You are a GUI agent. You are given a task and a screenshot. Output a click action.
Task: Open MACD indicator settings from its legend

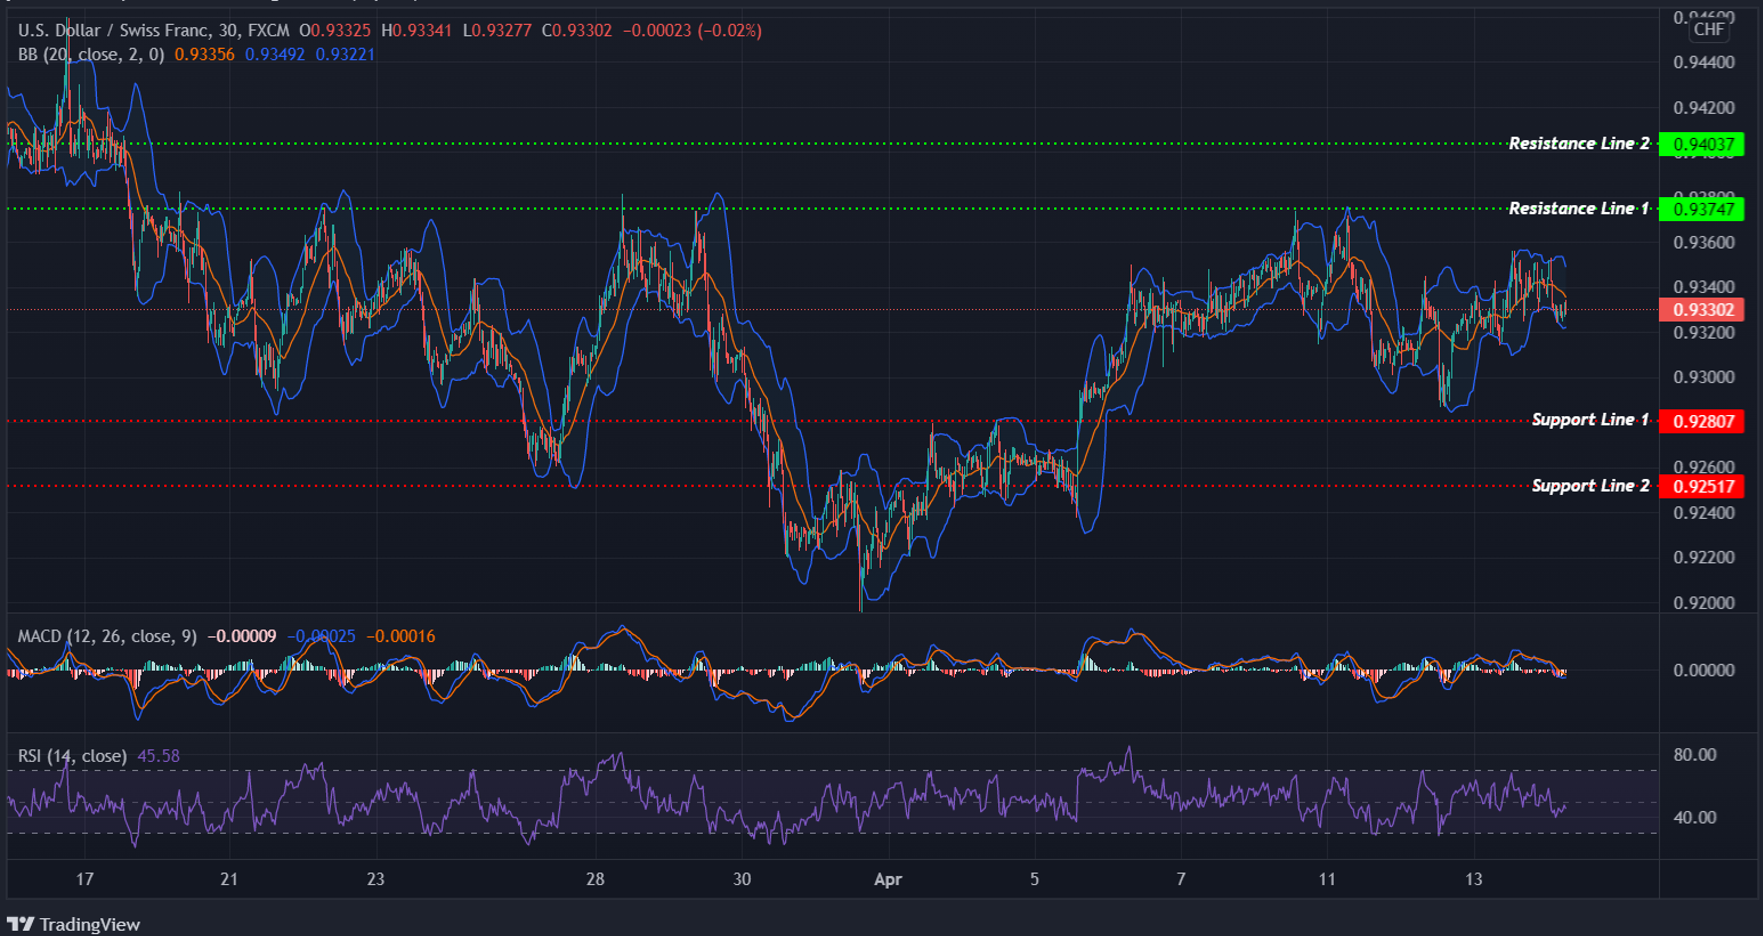pyautogui.click(x=105, y=634)
